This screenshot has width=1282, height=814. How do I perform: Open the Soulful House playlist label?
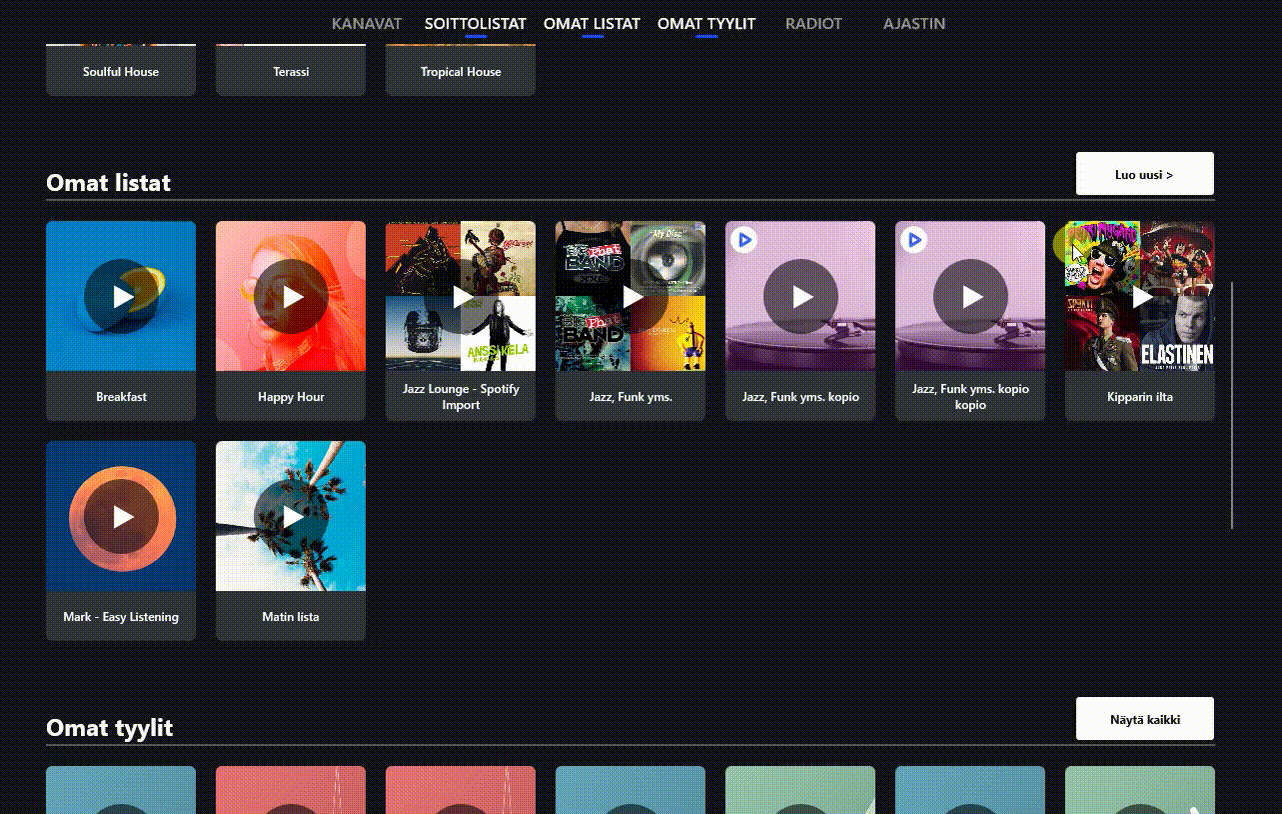(x=121, y=72)
